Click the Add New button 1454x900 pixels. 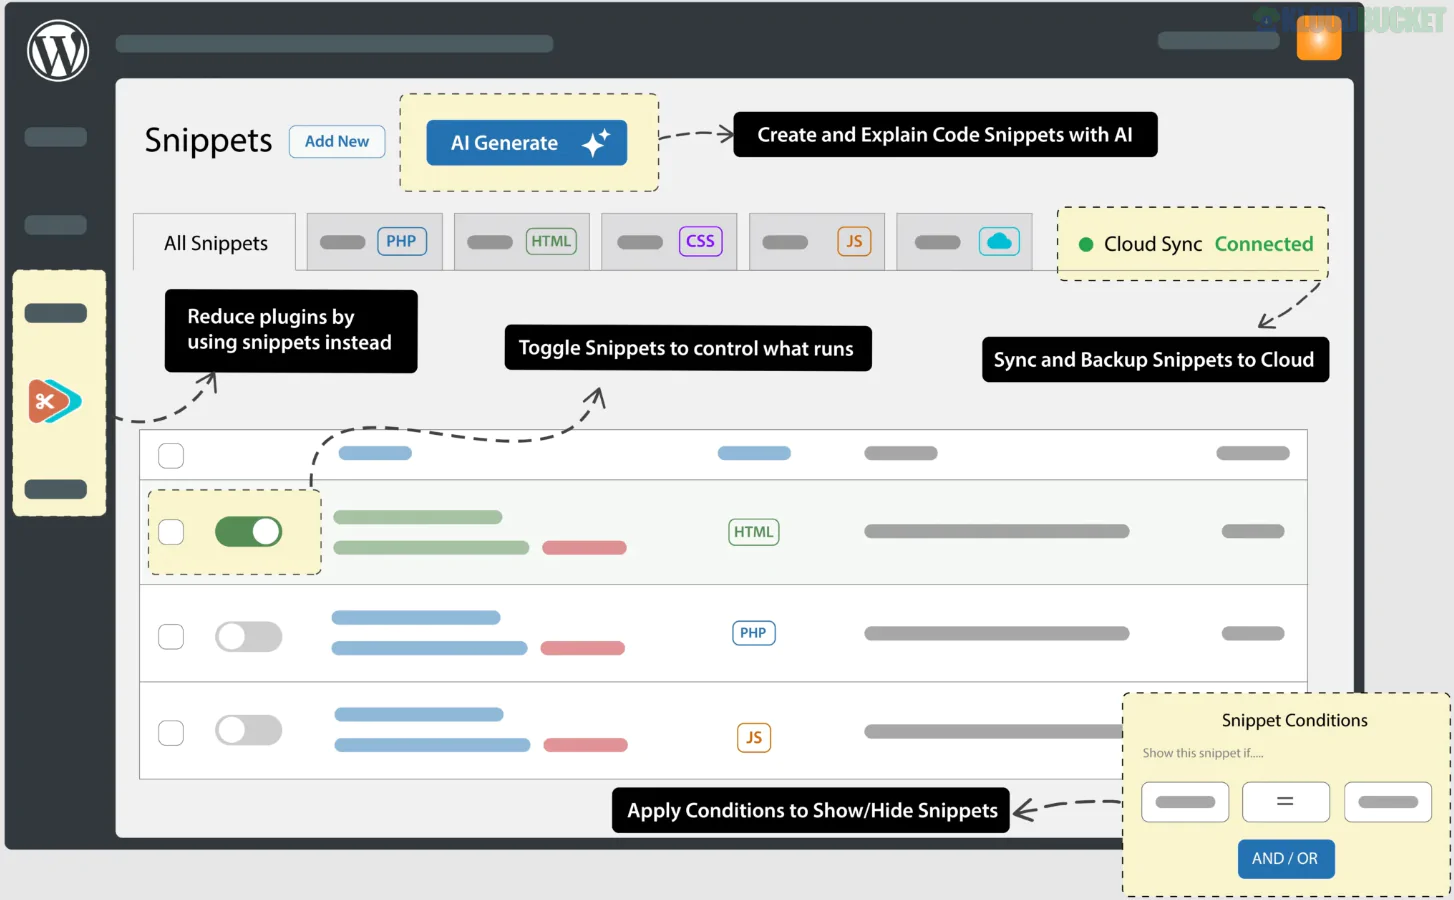click(x=337, y=142)
